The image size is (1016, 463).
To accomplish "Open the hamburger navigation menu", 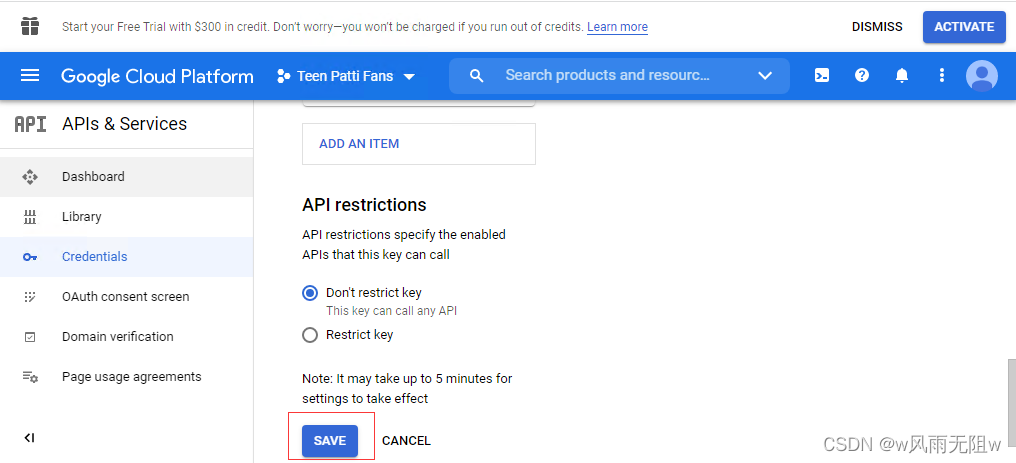I will pyautogui.click(x=30, y=76).
